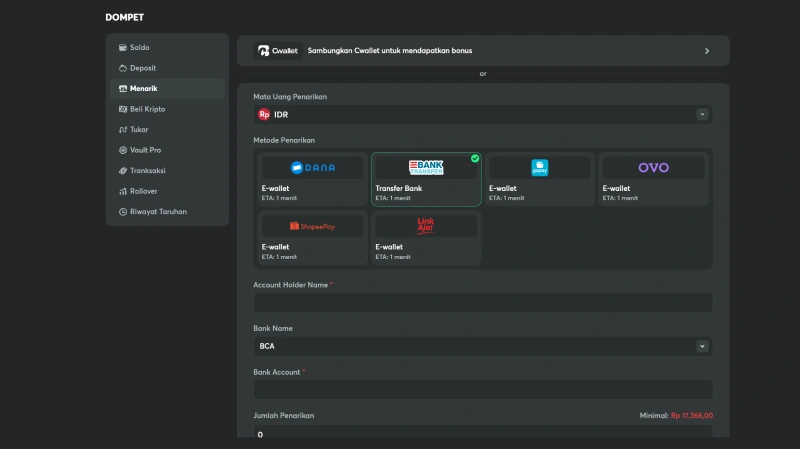Choose ShopeePay as withdrawal method
The image size is (800, 449).
312,238
